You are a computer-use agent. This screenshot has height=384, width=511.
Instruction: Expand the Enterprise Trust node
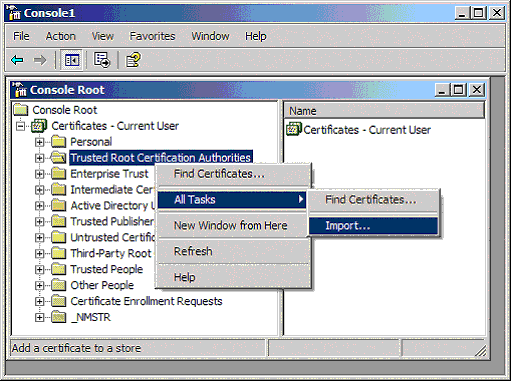tap(39, 174)
